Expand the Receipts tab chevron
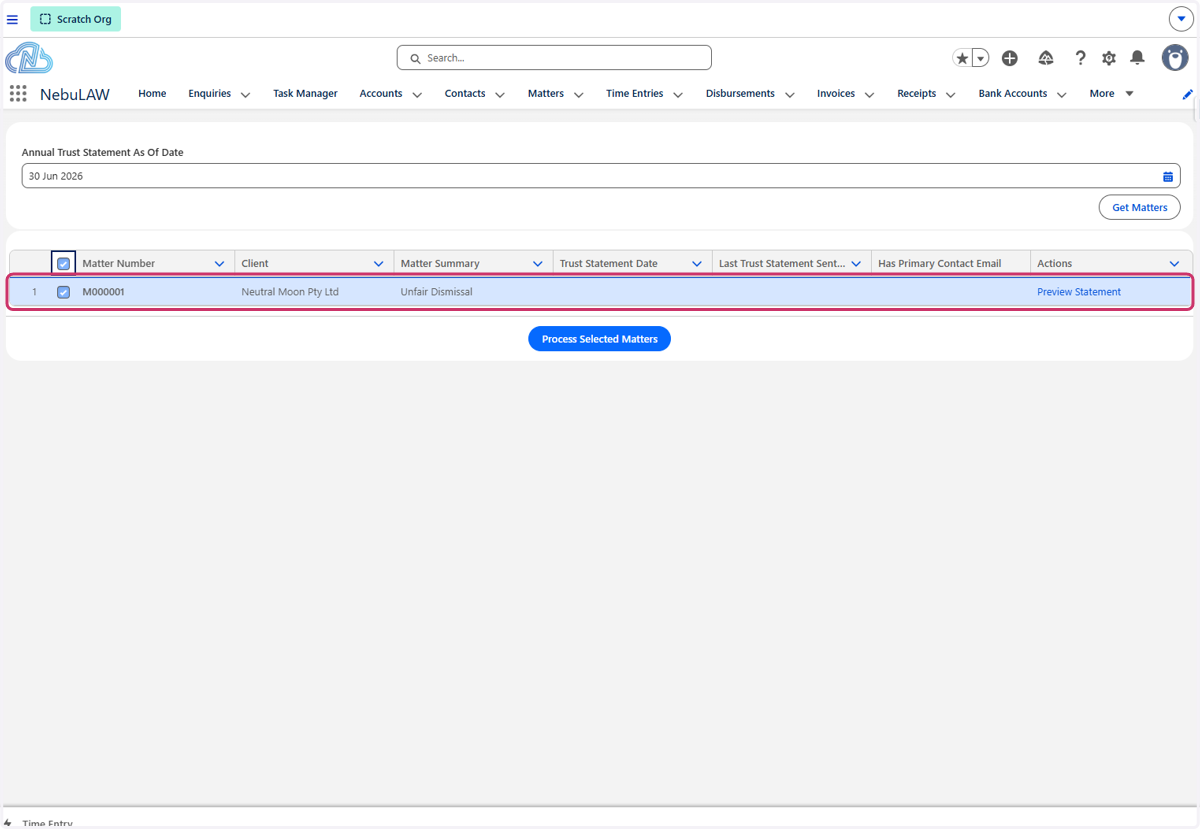Screen dimensions: 1200x829 tap(950, 94)
